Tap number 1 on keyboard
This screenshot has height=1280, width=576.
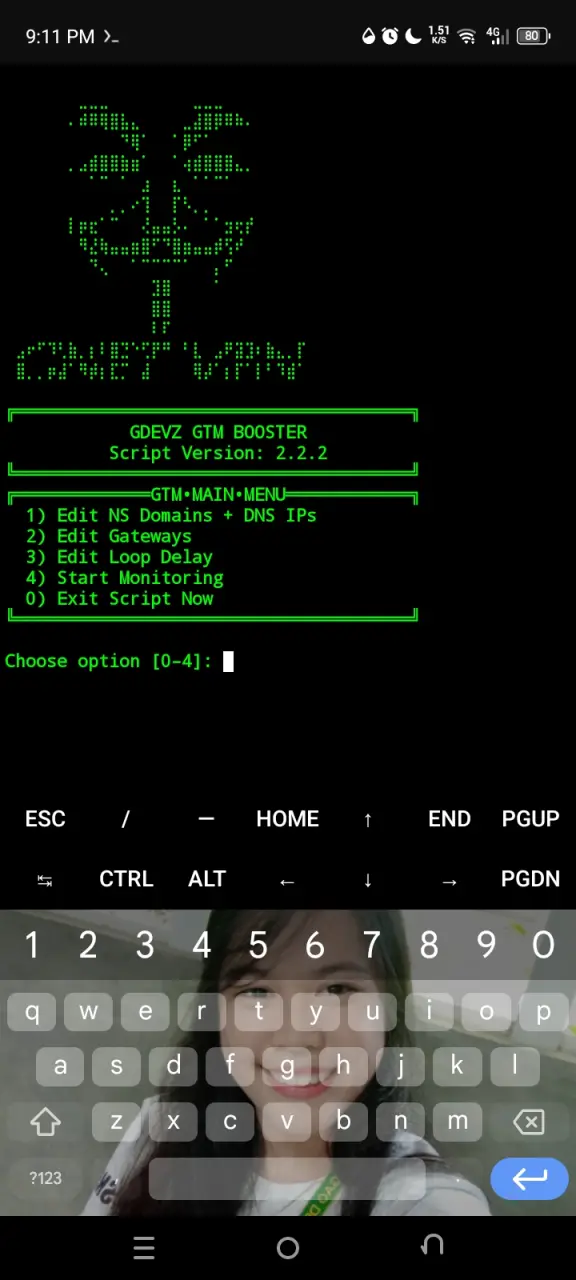coord(32,945)
